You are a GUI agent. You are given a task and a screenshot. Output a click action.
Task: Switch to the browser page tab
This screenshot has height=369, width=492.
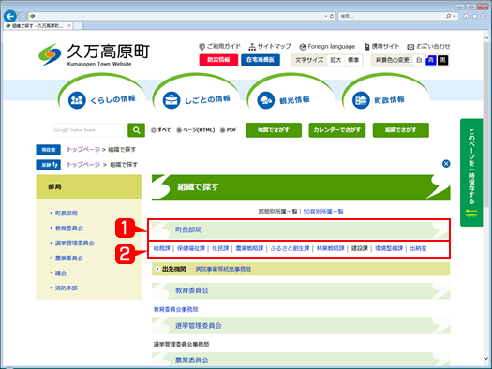38,26
